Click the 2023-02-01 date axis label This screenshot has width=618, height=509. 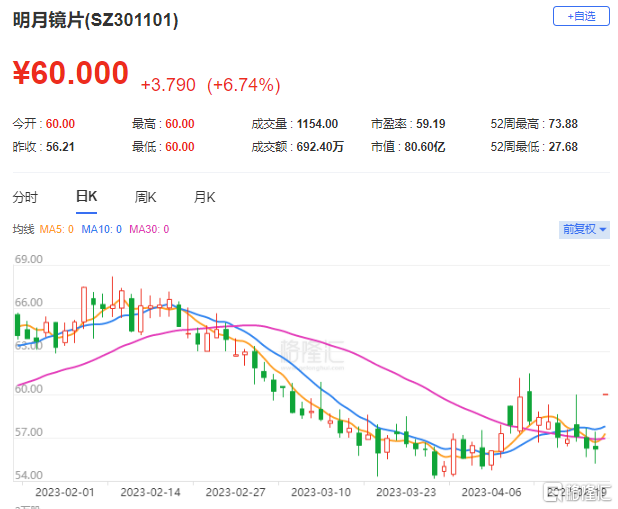(65, 492)
